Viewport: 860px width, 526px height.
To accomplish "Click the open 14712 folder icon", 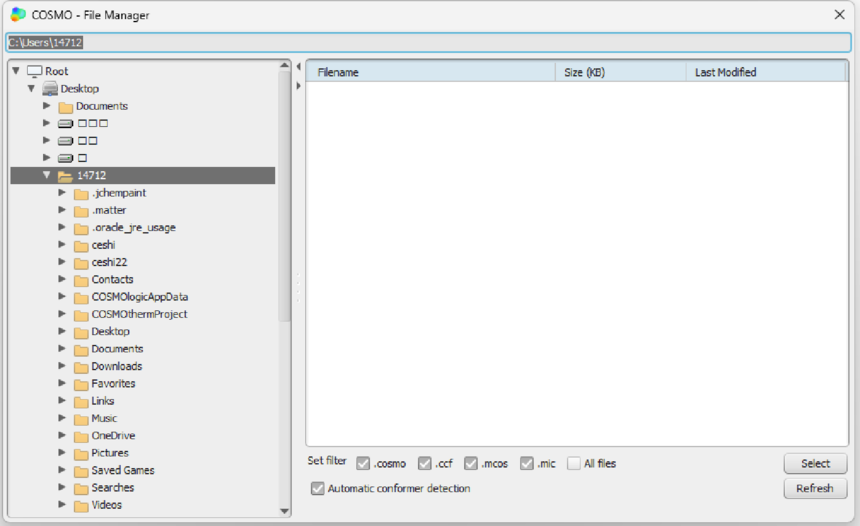I will point(65,176).
